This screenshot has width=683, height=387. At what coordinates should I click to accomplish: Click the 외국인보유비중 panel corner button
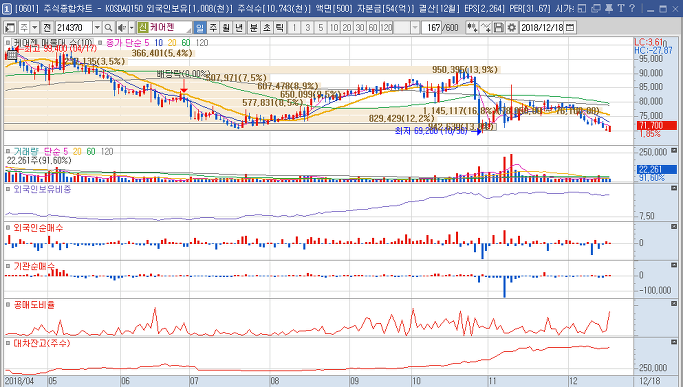[674, 188]
